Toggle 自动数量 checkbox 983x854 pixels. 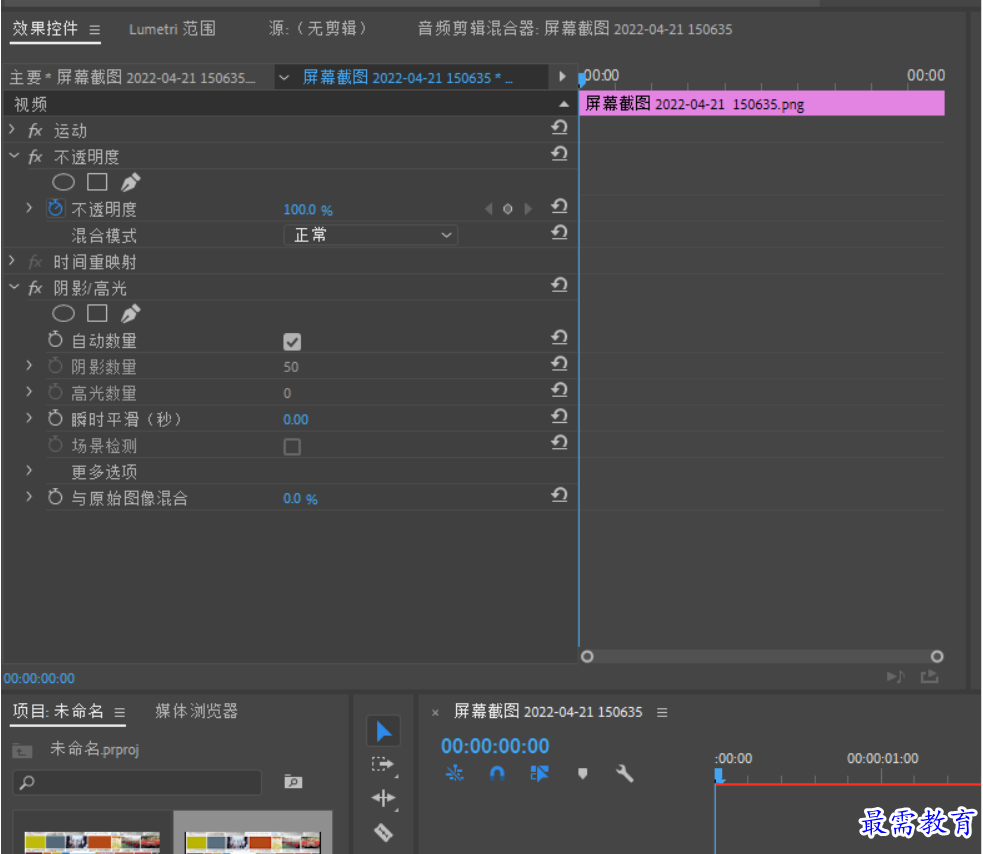[292, 342]
